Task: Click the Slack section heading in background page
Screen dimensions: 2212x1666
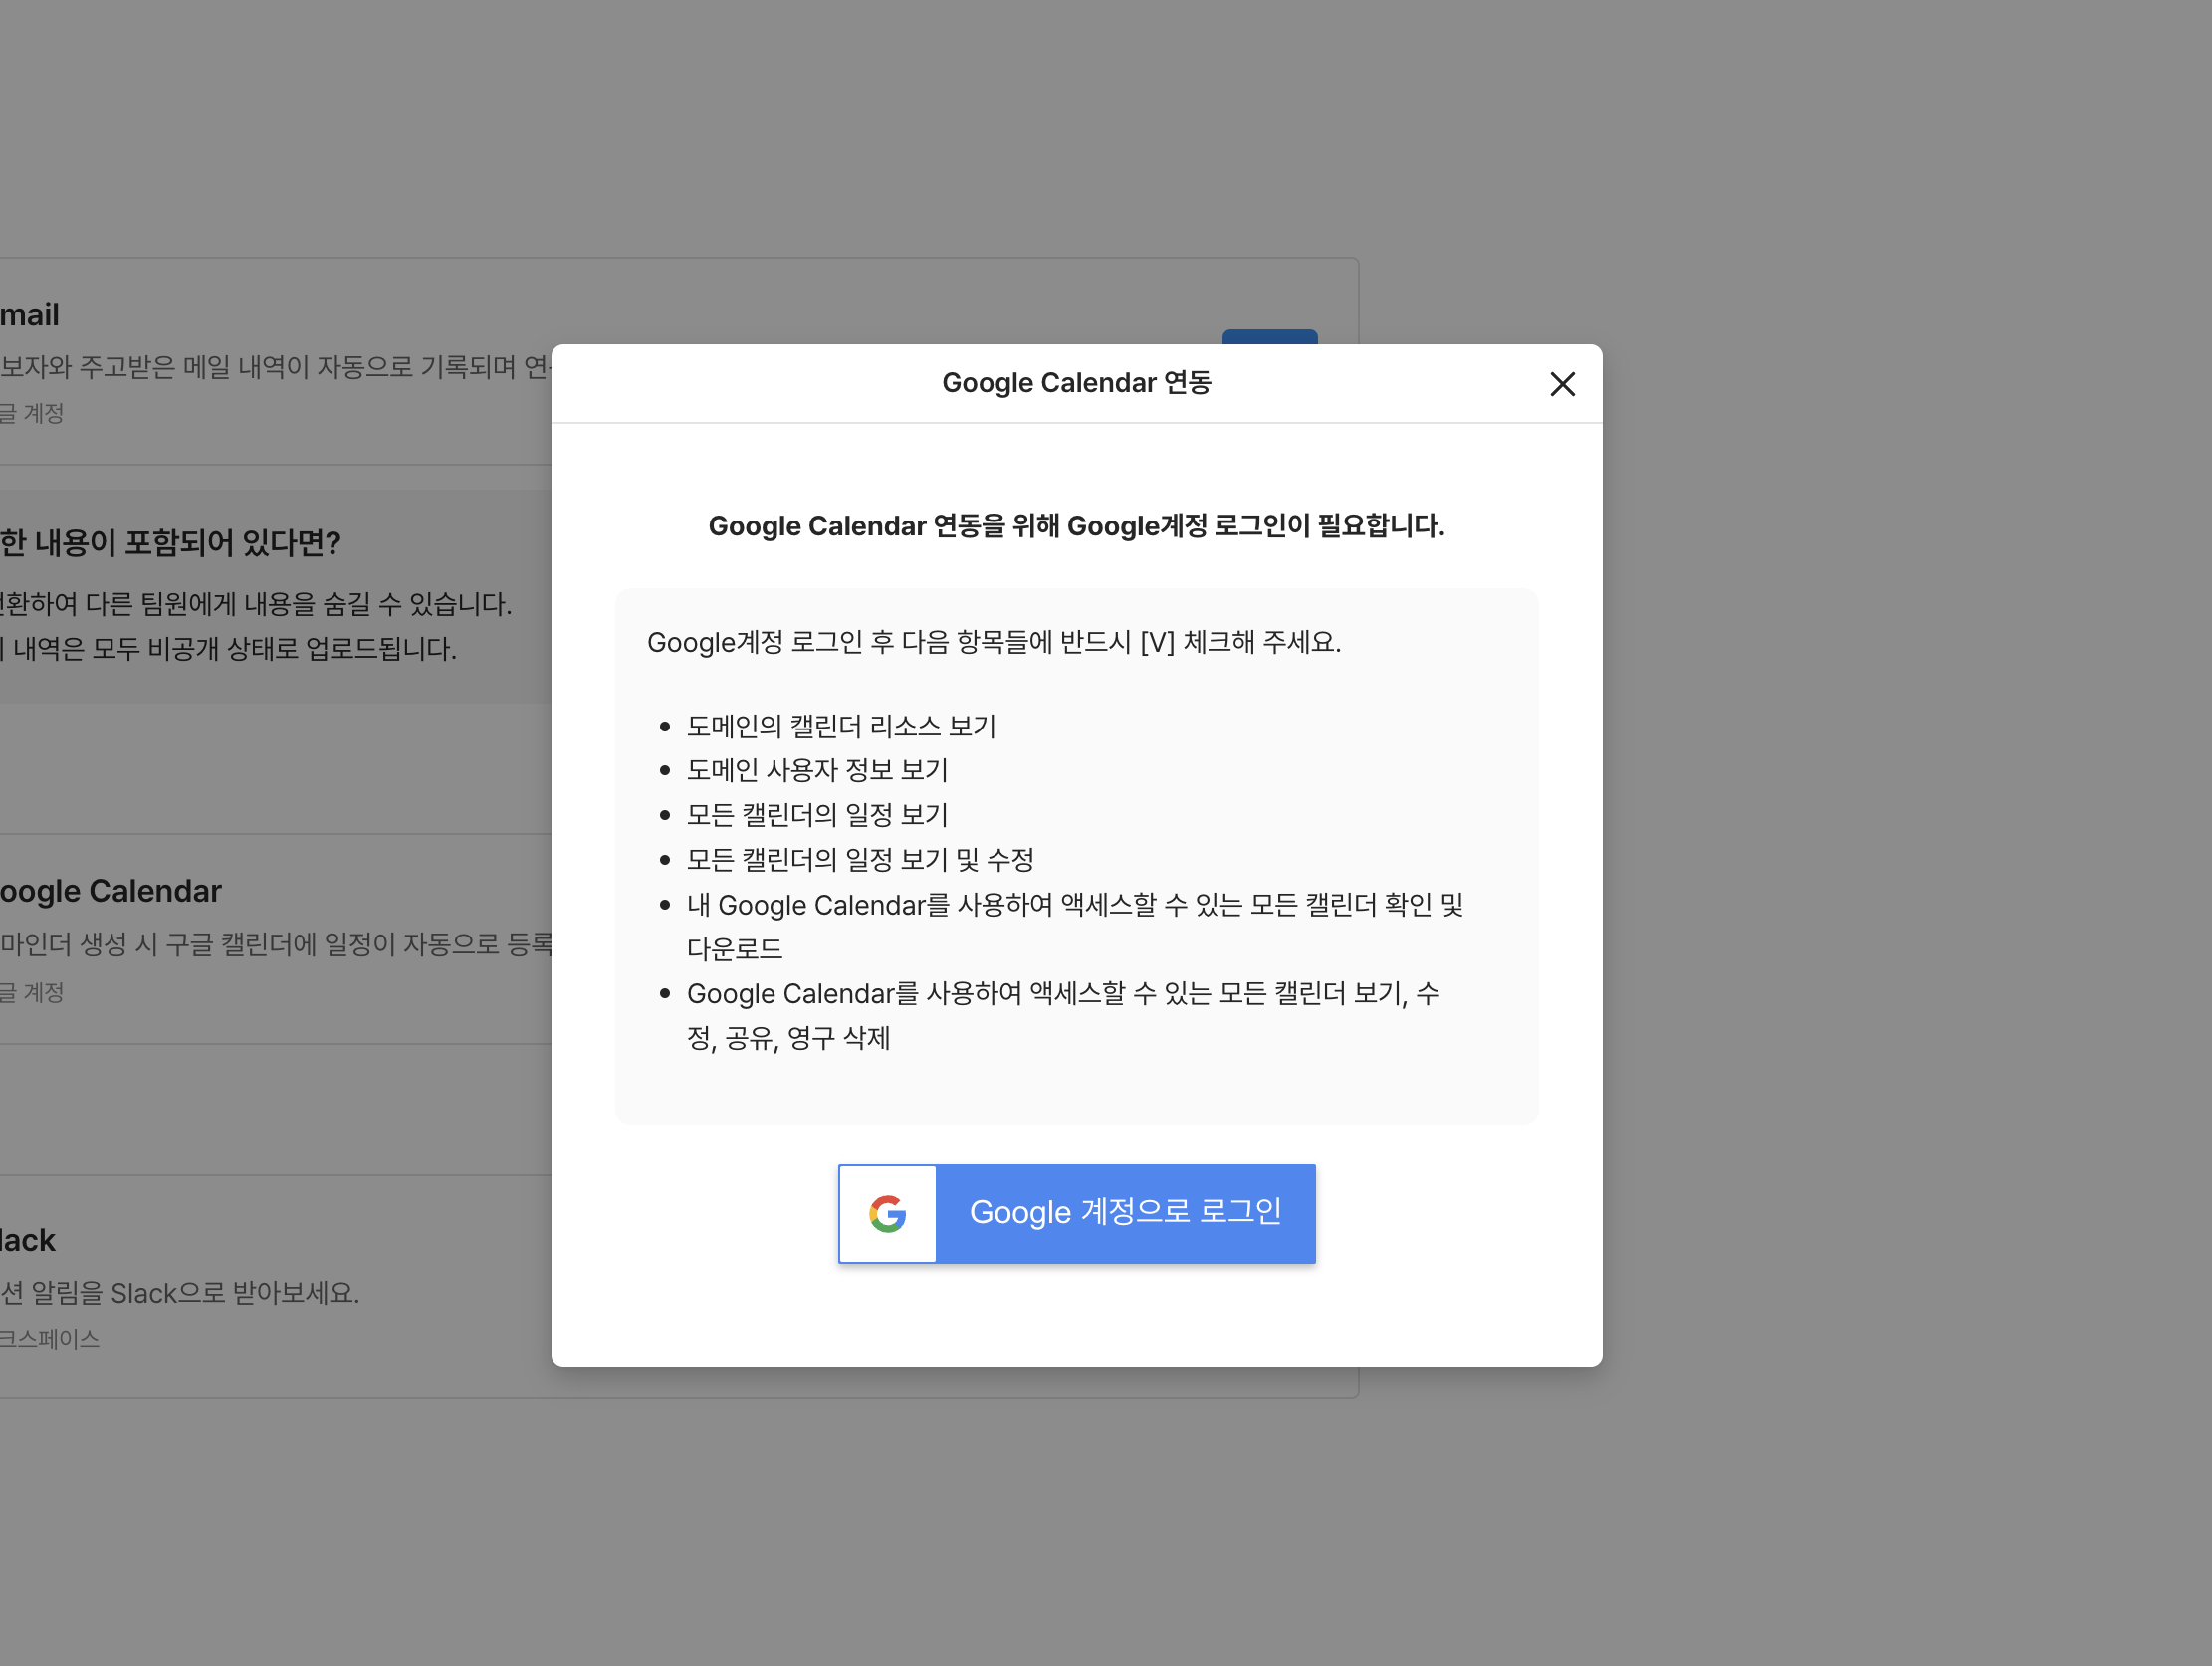Action: [28, 1240]
